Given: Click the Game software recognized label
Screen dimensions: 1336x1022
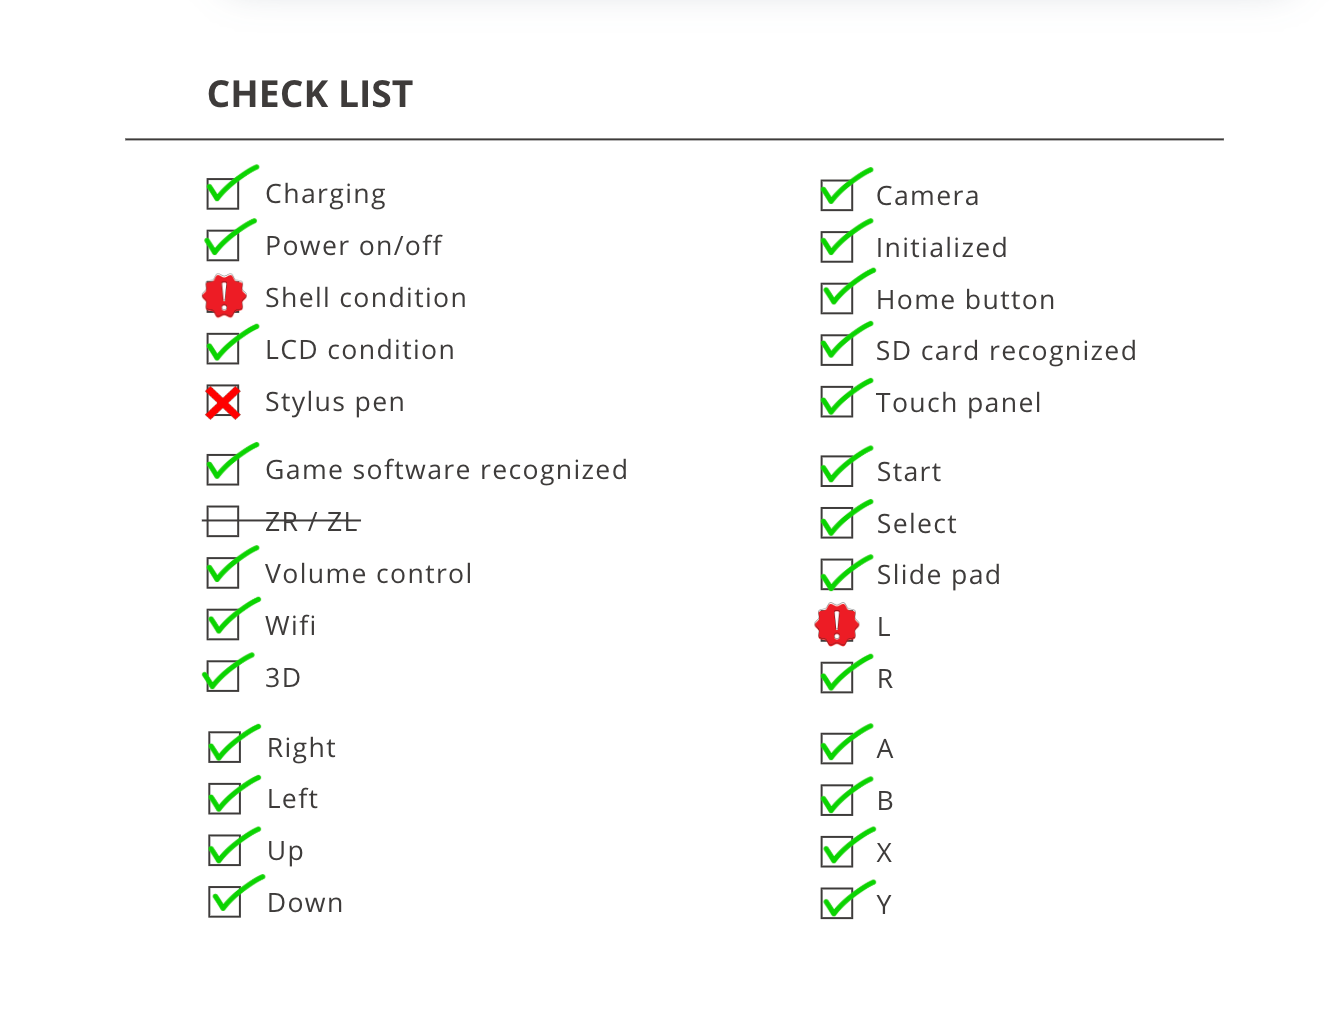Looking at the screenshot, I should [446, 470].
